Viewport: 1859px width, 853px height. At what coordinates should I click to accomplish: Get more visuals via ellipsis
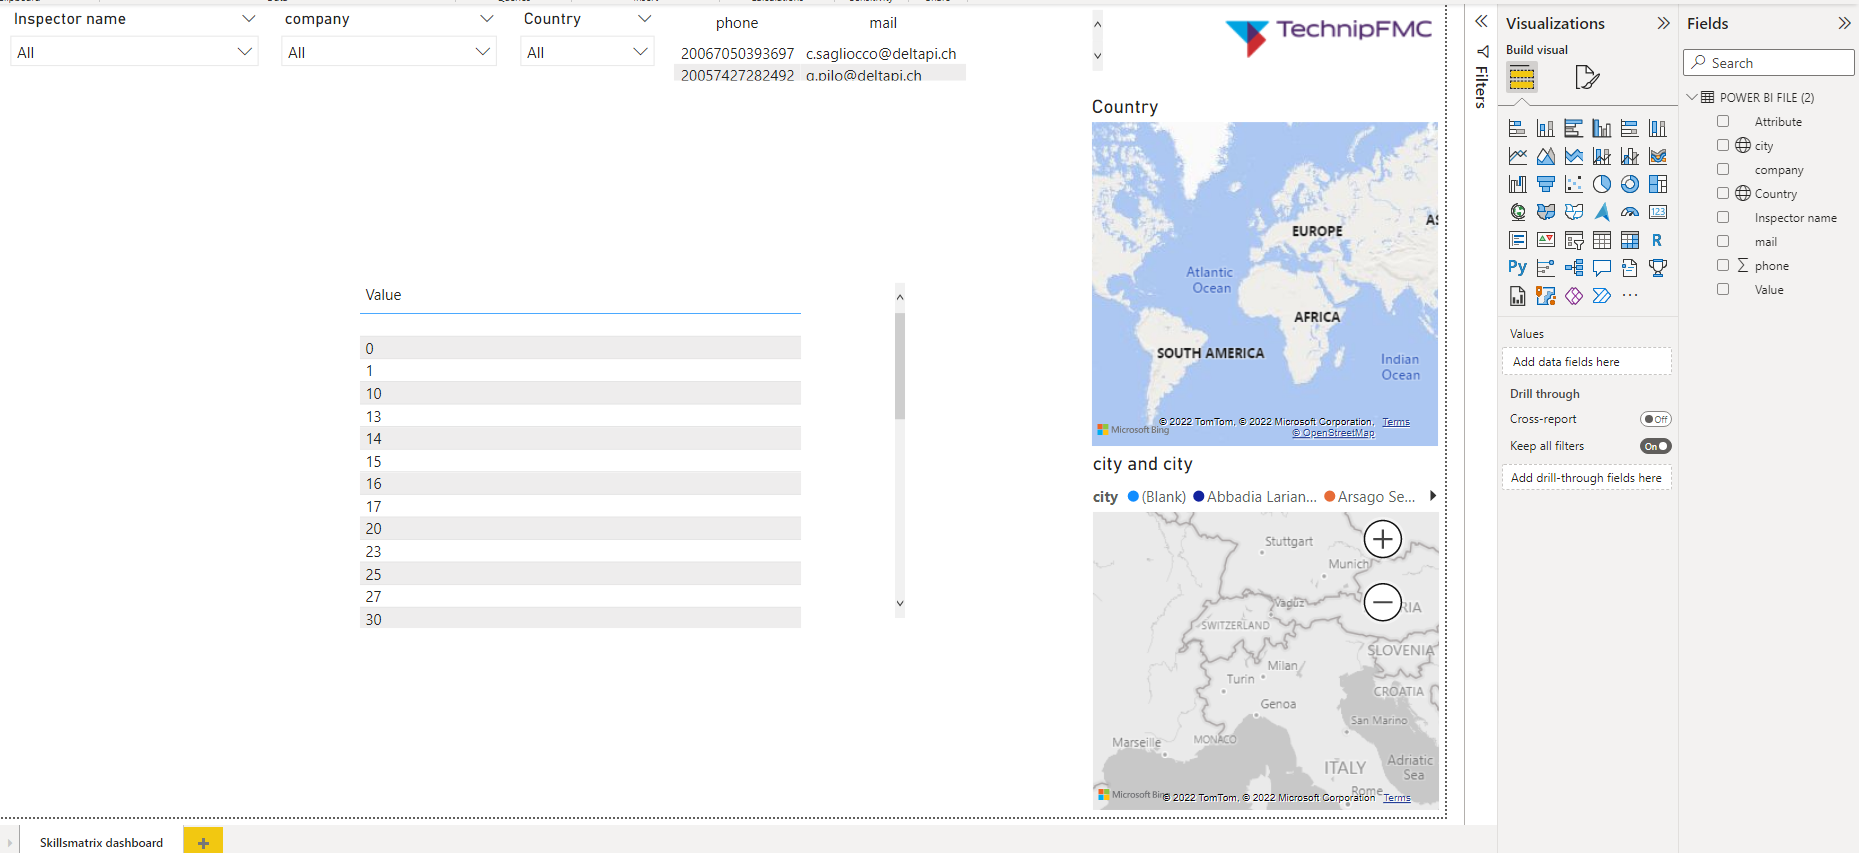click(x=1630, y=295)
